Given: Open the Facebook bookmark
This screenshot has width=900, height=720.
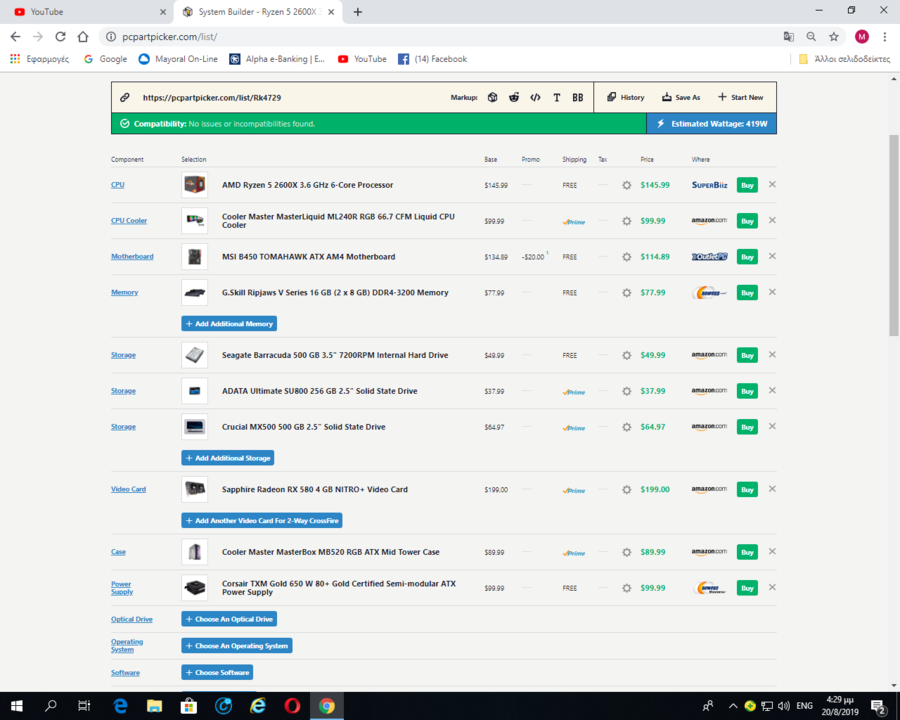Looking at the screenshot, I should point(433,59).
